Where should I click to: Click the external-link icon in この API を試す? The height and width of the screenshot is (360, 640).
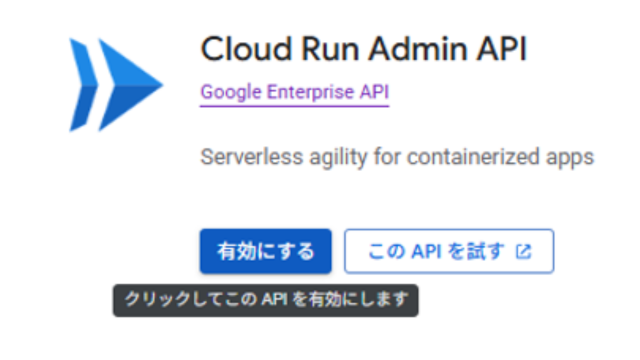coord(523,251)
